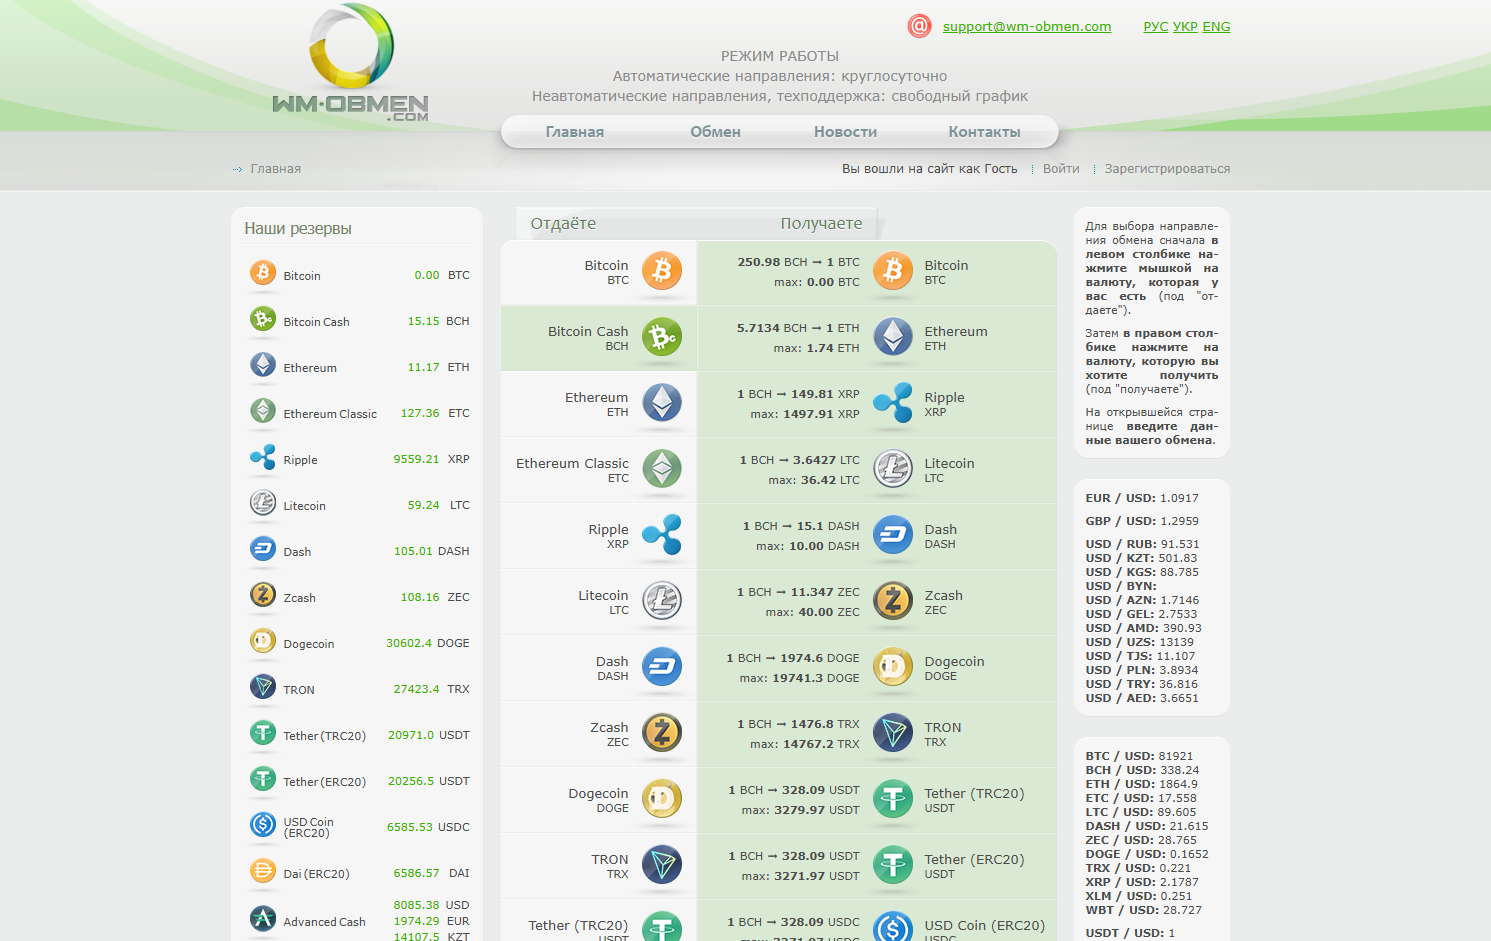
Task: Choose Ripple icon in Получаете column
Action: [x=893, y=403]
